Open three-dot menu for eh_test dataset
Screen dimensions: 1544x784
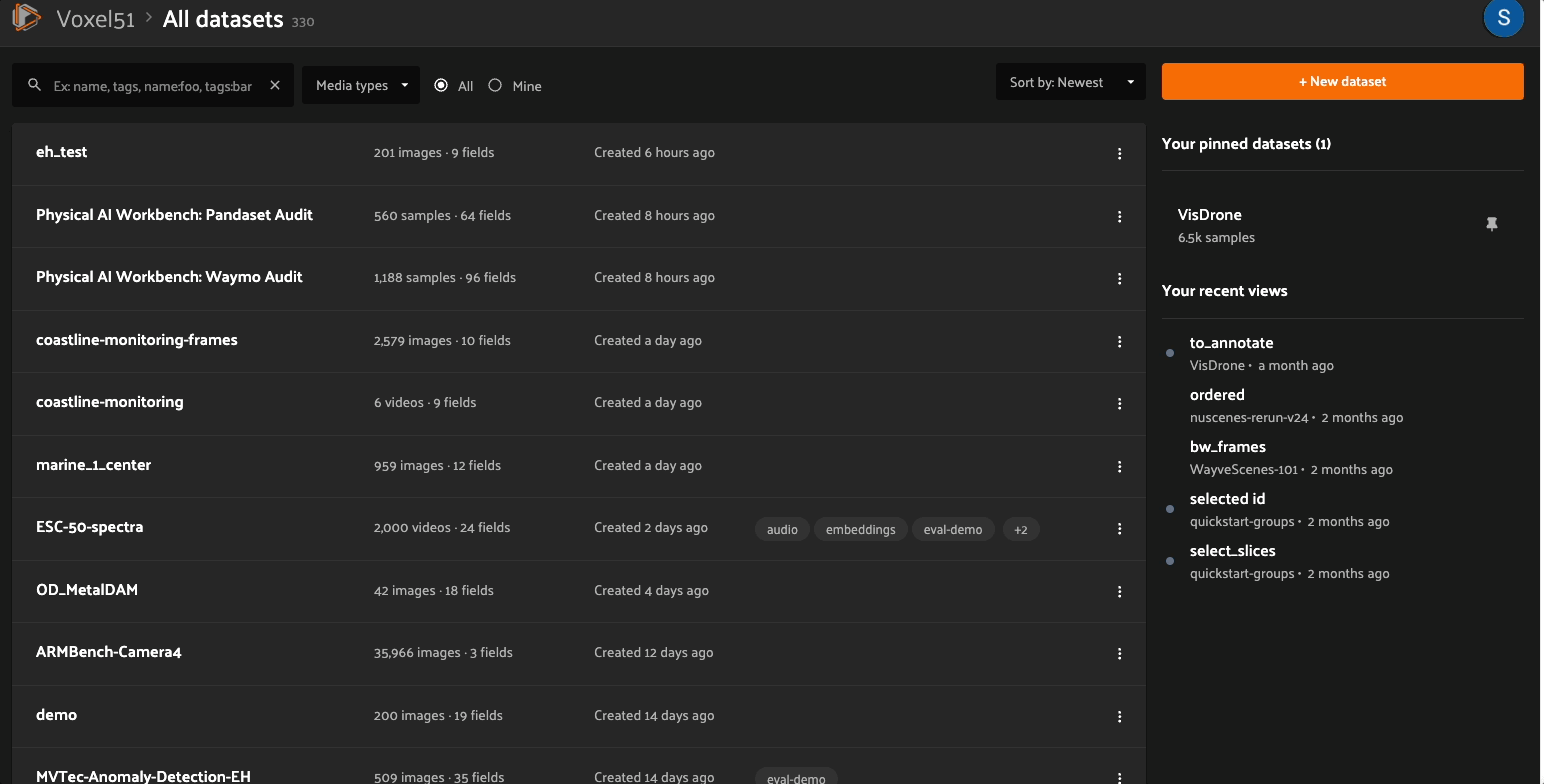pyautogui.click(x=1119, y=154)
